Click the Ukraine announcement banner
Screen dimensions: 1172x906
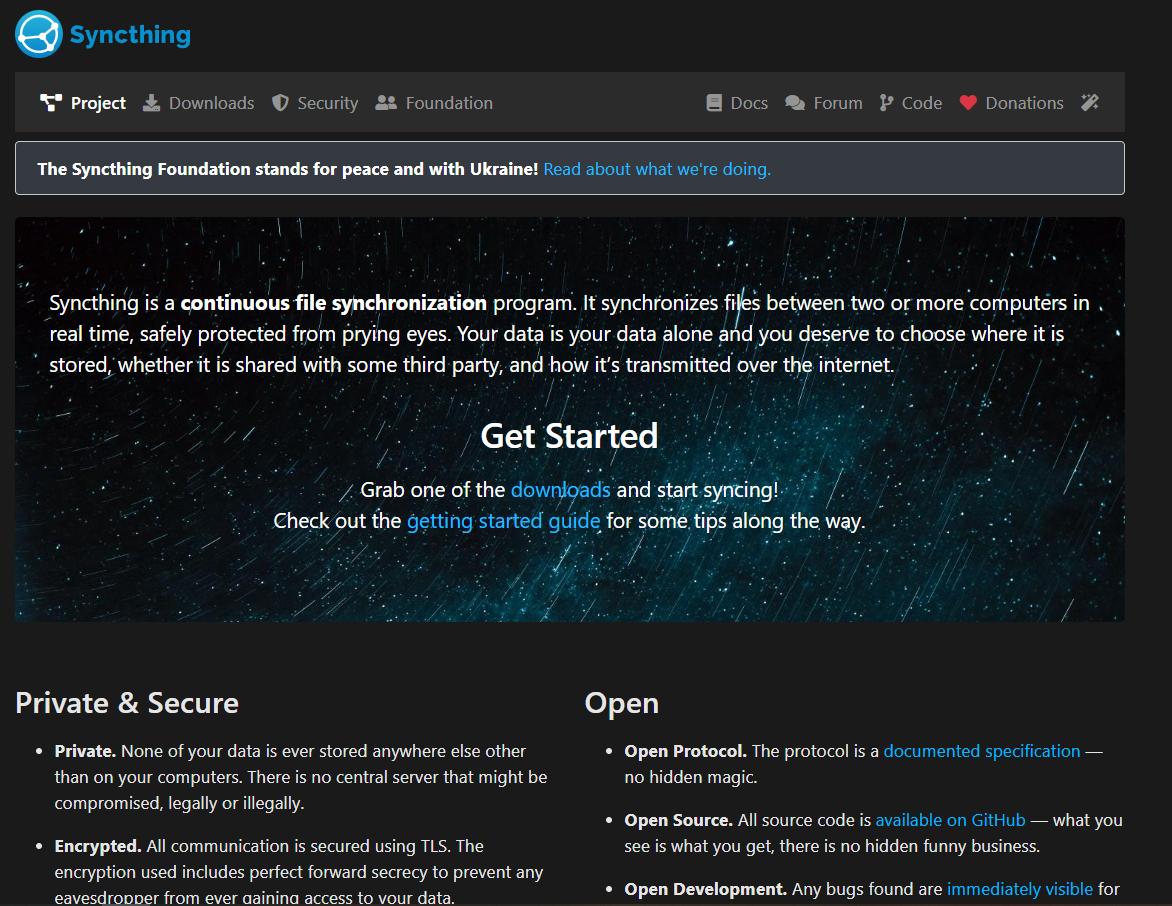point(286,169)
